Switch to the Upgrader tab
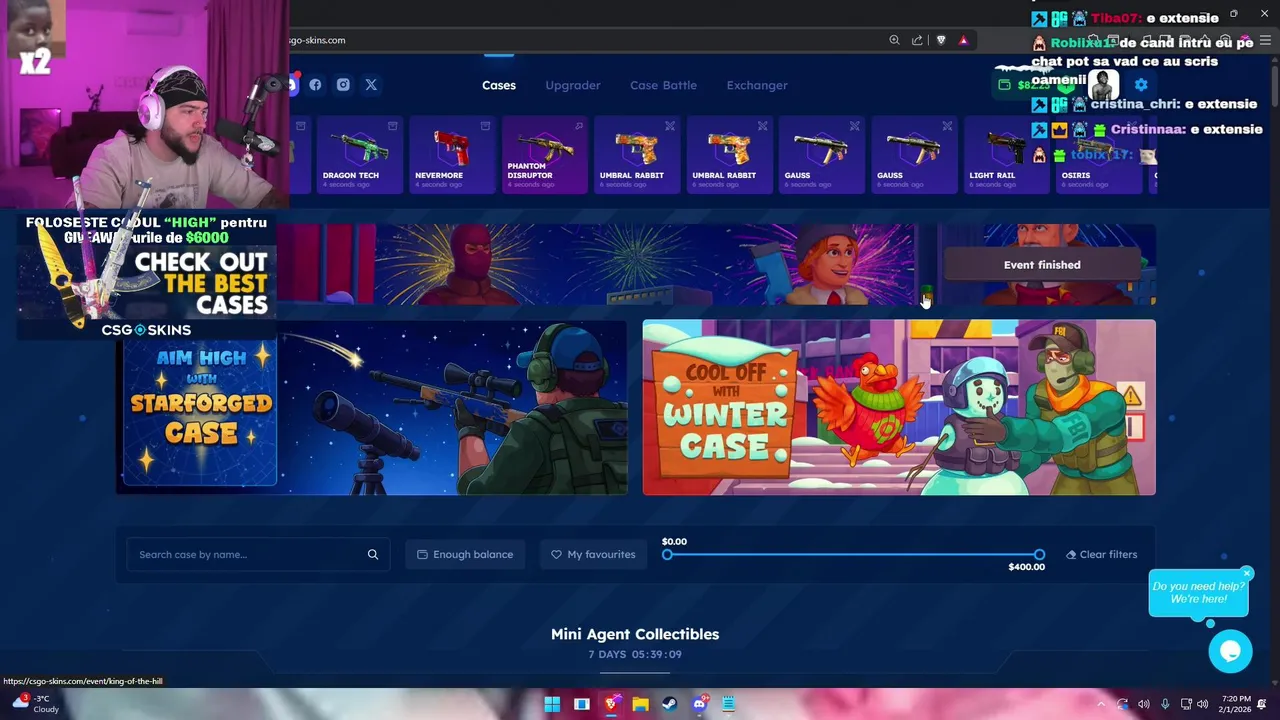The width and height of the screenshot is (1280, 720). click(x=573, y=85)
